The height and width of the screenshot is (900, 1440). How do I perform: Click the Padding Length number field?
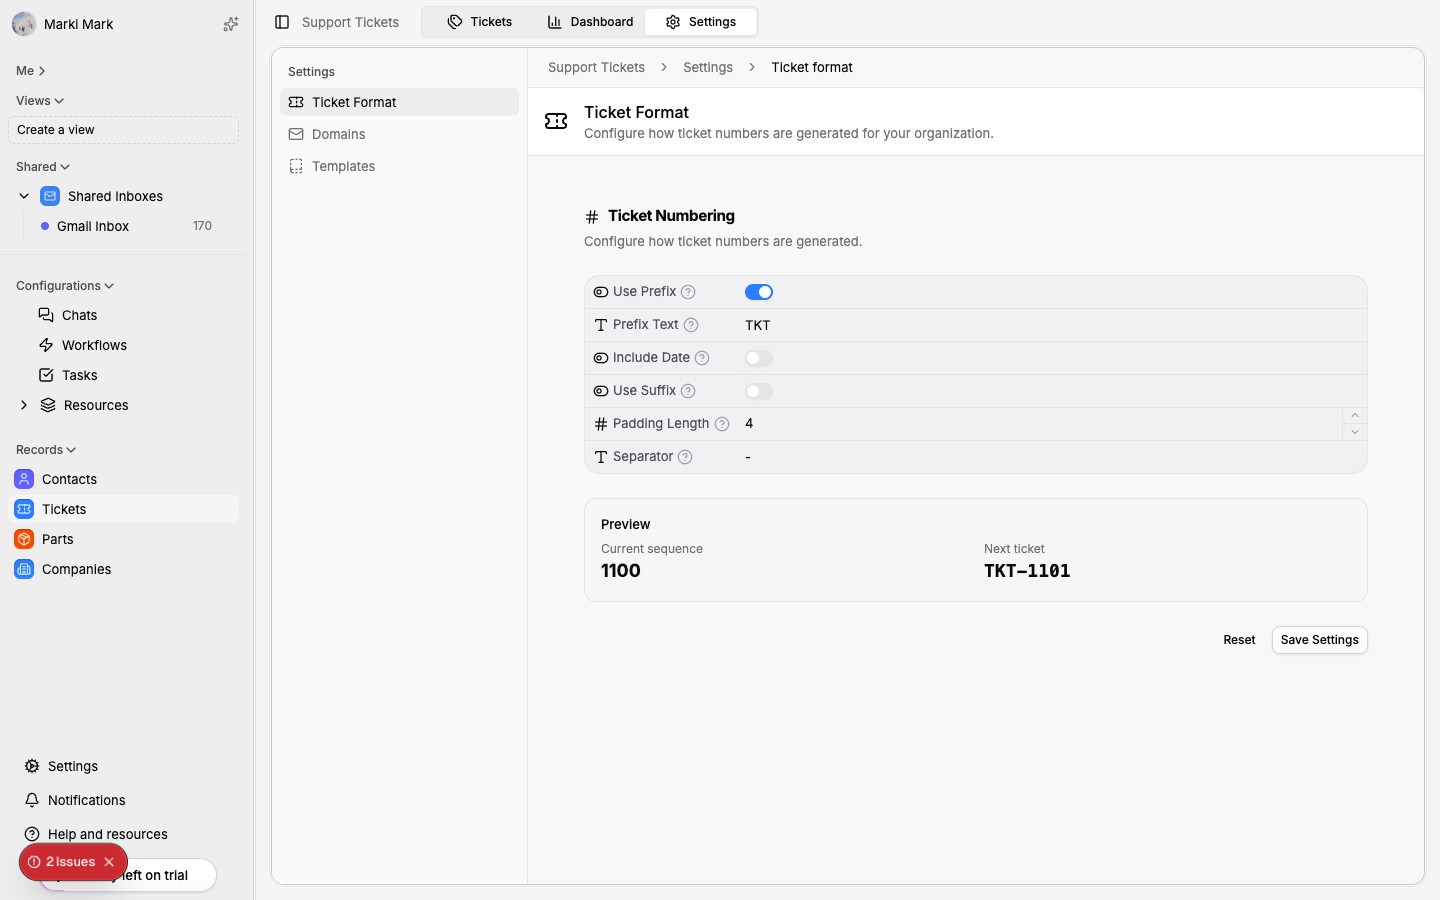(x=1040, y=424)
